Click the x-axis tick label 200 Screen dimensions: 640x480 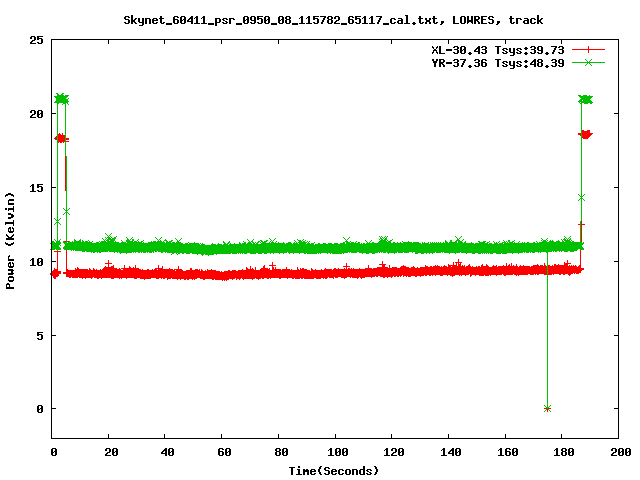click(x=620, y=452)
